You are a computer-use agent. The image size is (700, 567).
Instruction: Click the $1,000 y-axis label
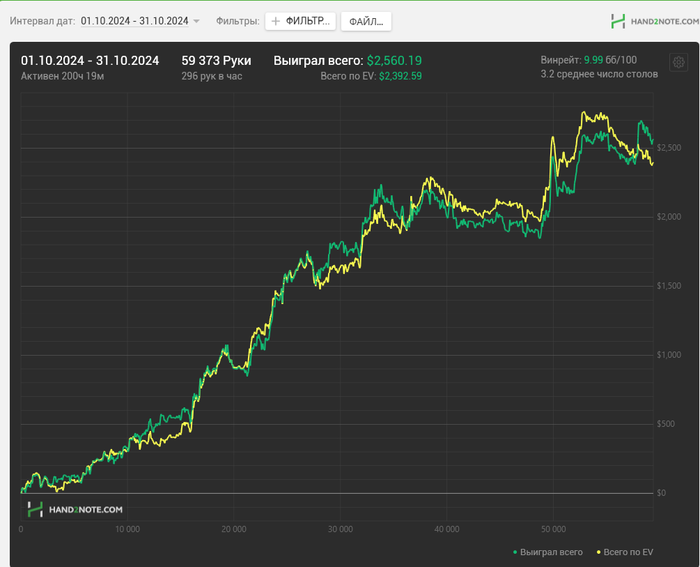669,355
